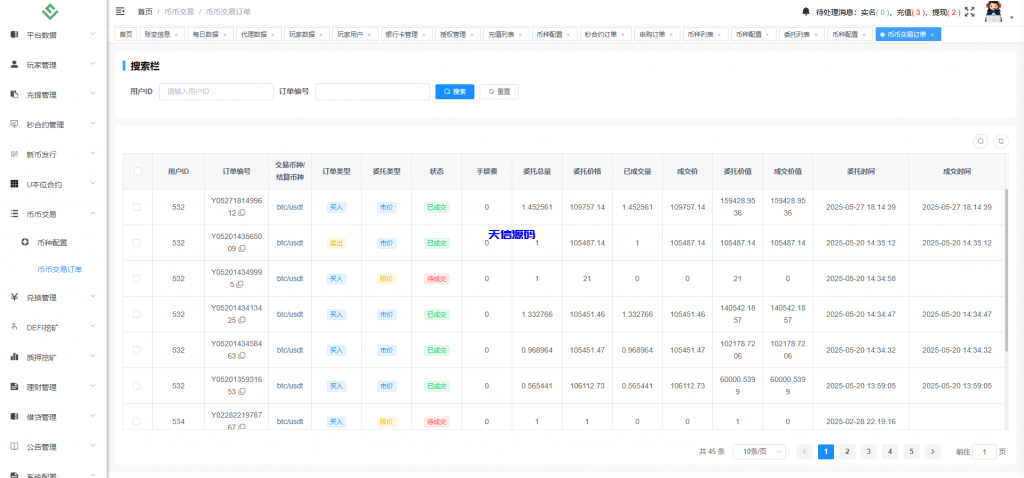
Task: Go to page 5 in pagination
Action: click(x=911, y=451)
